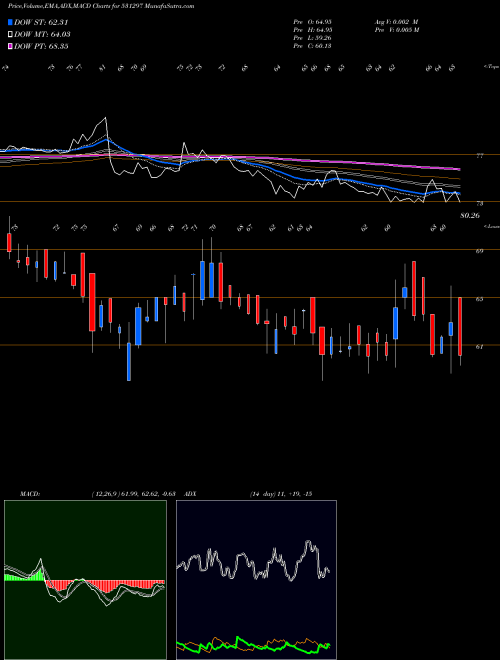Click the MACD (12,26,9) values text

click(x=133, y=494)
